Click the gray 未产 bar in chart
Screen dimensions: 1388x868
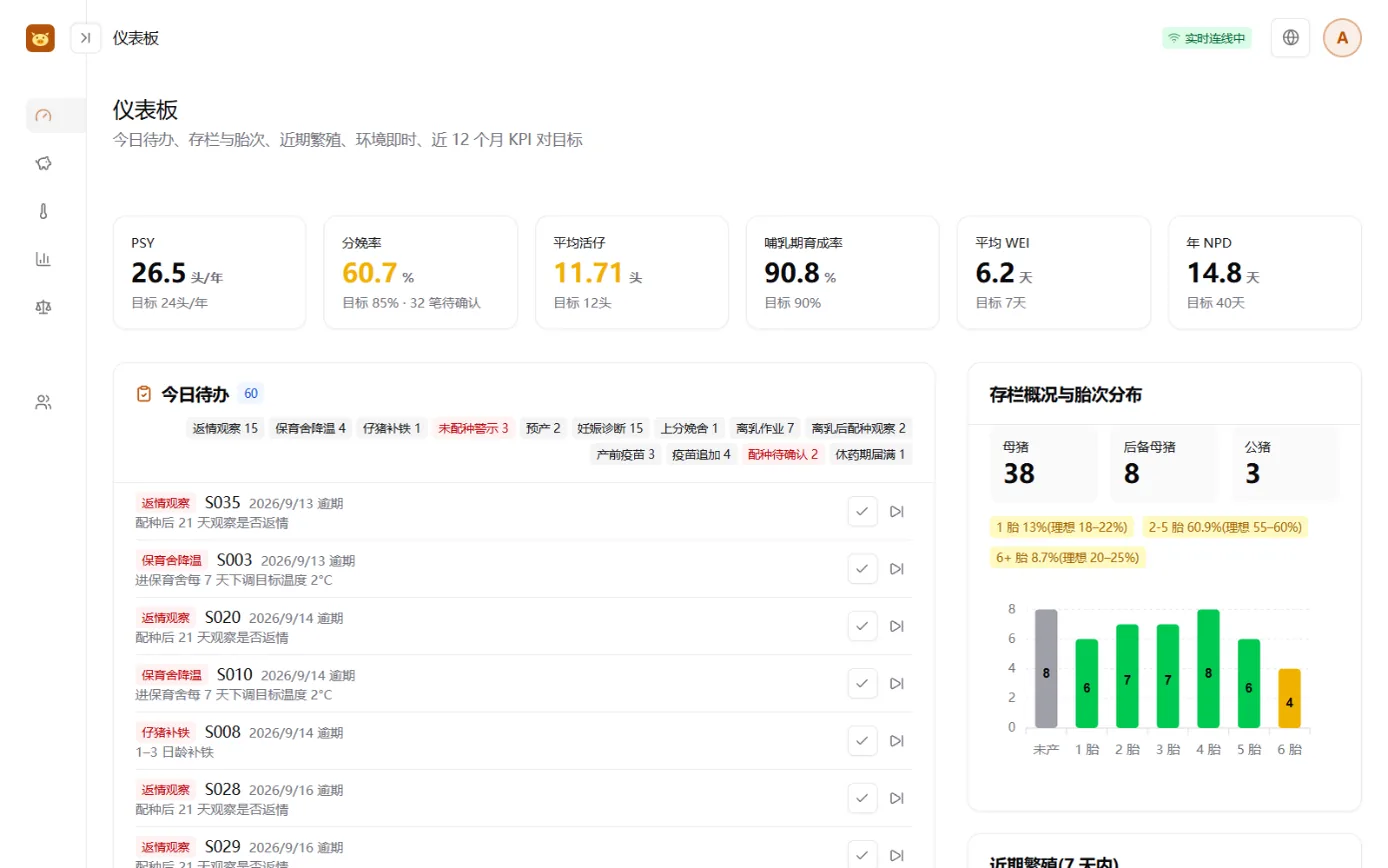pyautogui.click(x=1046, y=669)
